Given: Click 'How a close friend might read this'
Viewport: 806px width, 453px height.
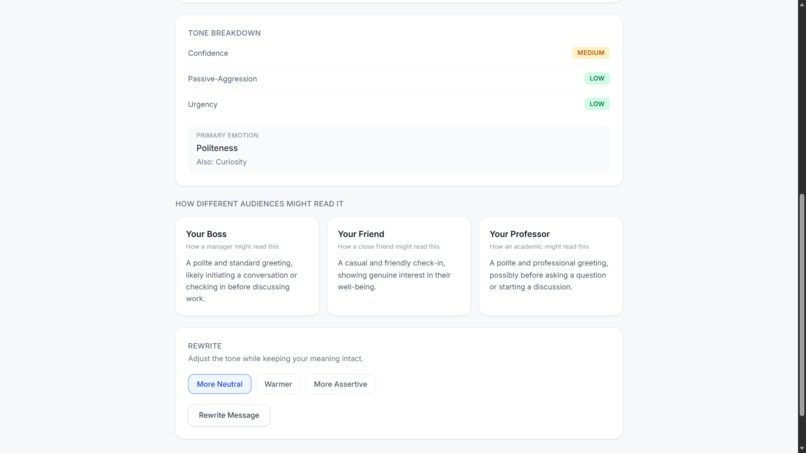Looking at the screenshot, I should coord(389,247).
